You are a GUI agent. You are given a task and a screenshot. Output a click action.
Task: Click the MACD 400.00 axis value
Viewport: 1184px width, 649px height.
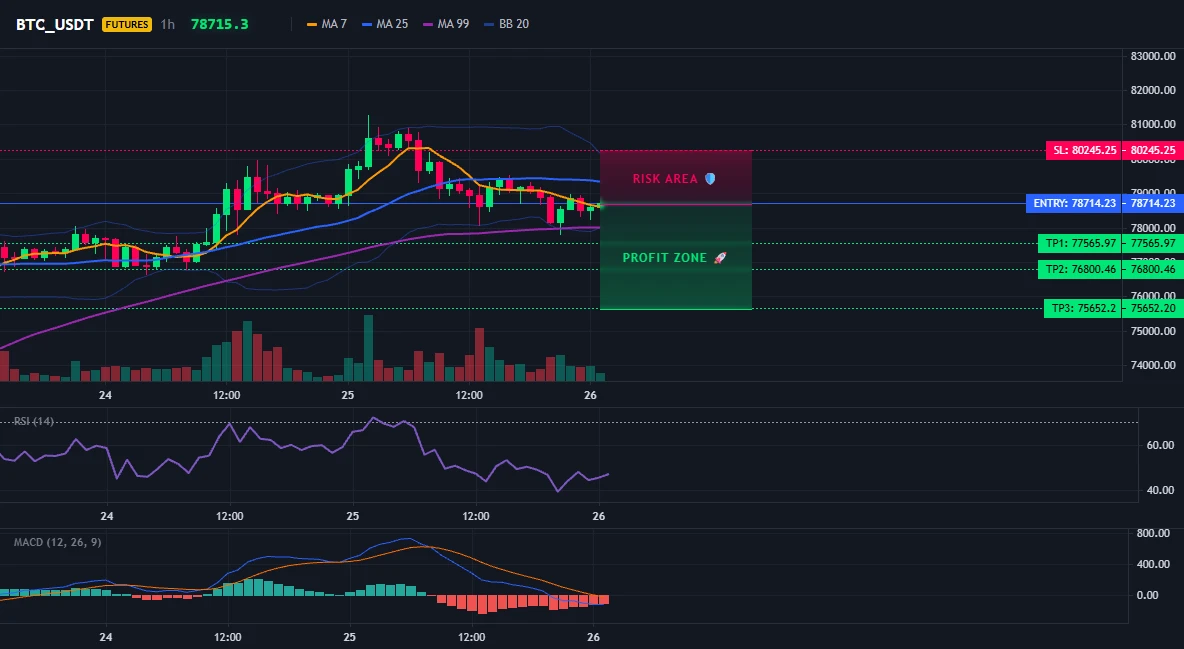pos(1153,564)
